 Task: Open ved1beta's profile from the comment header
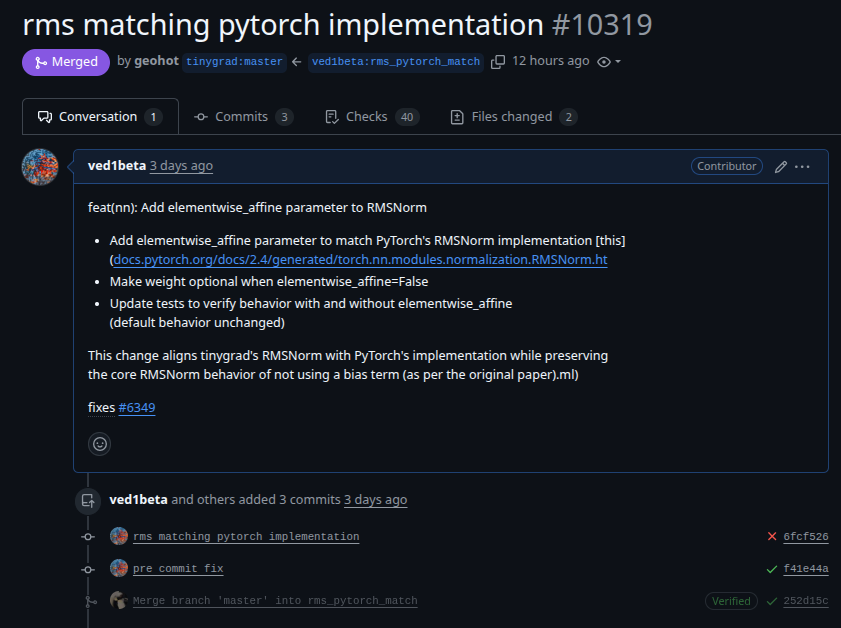(117, 166)
